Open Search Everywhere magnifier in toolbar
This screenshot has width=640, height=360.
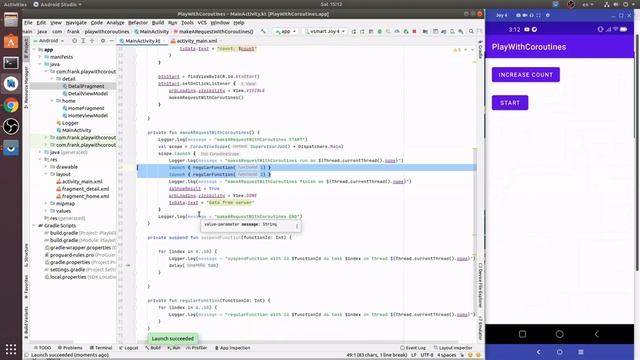click(x=471, y=31)
